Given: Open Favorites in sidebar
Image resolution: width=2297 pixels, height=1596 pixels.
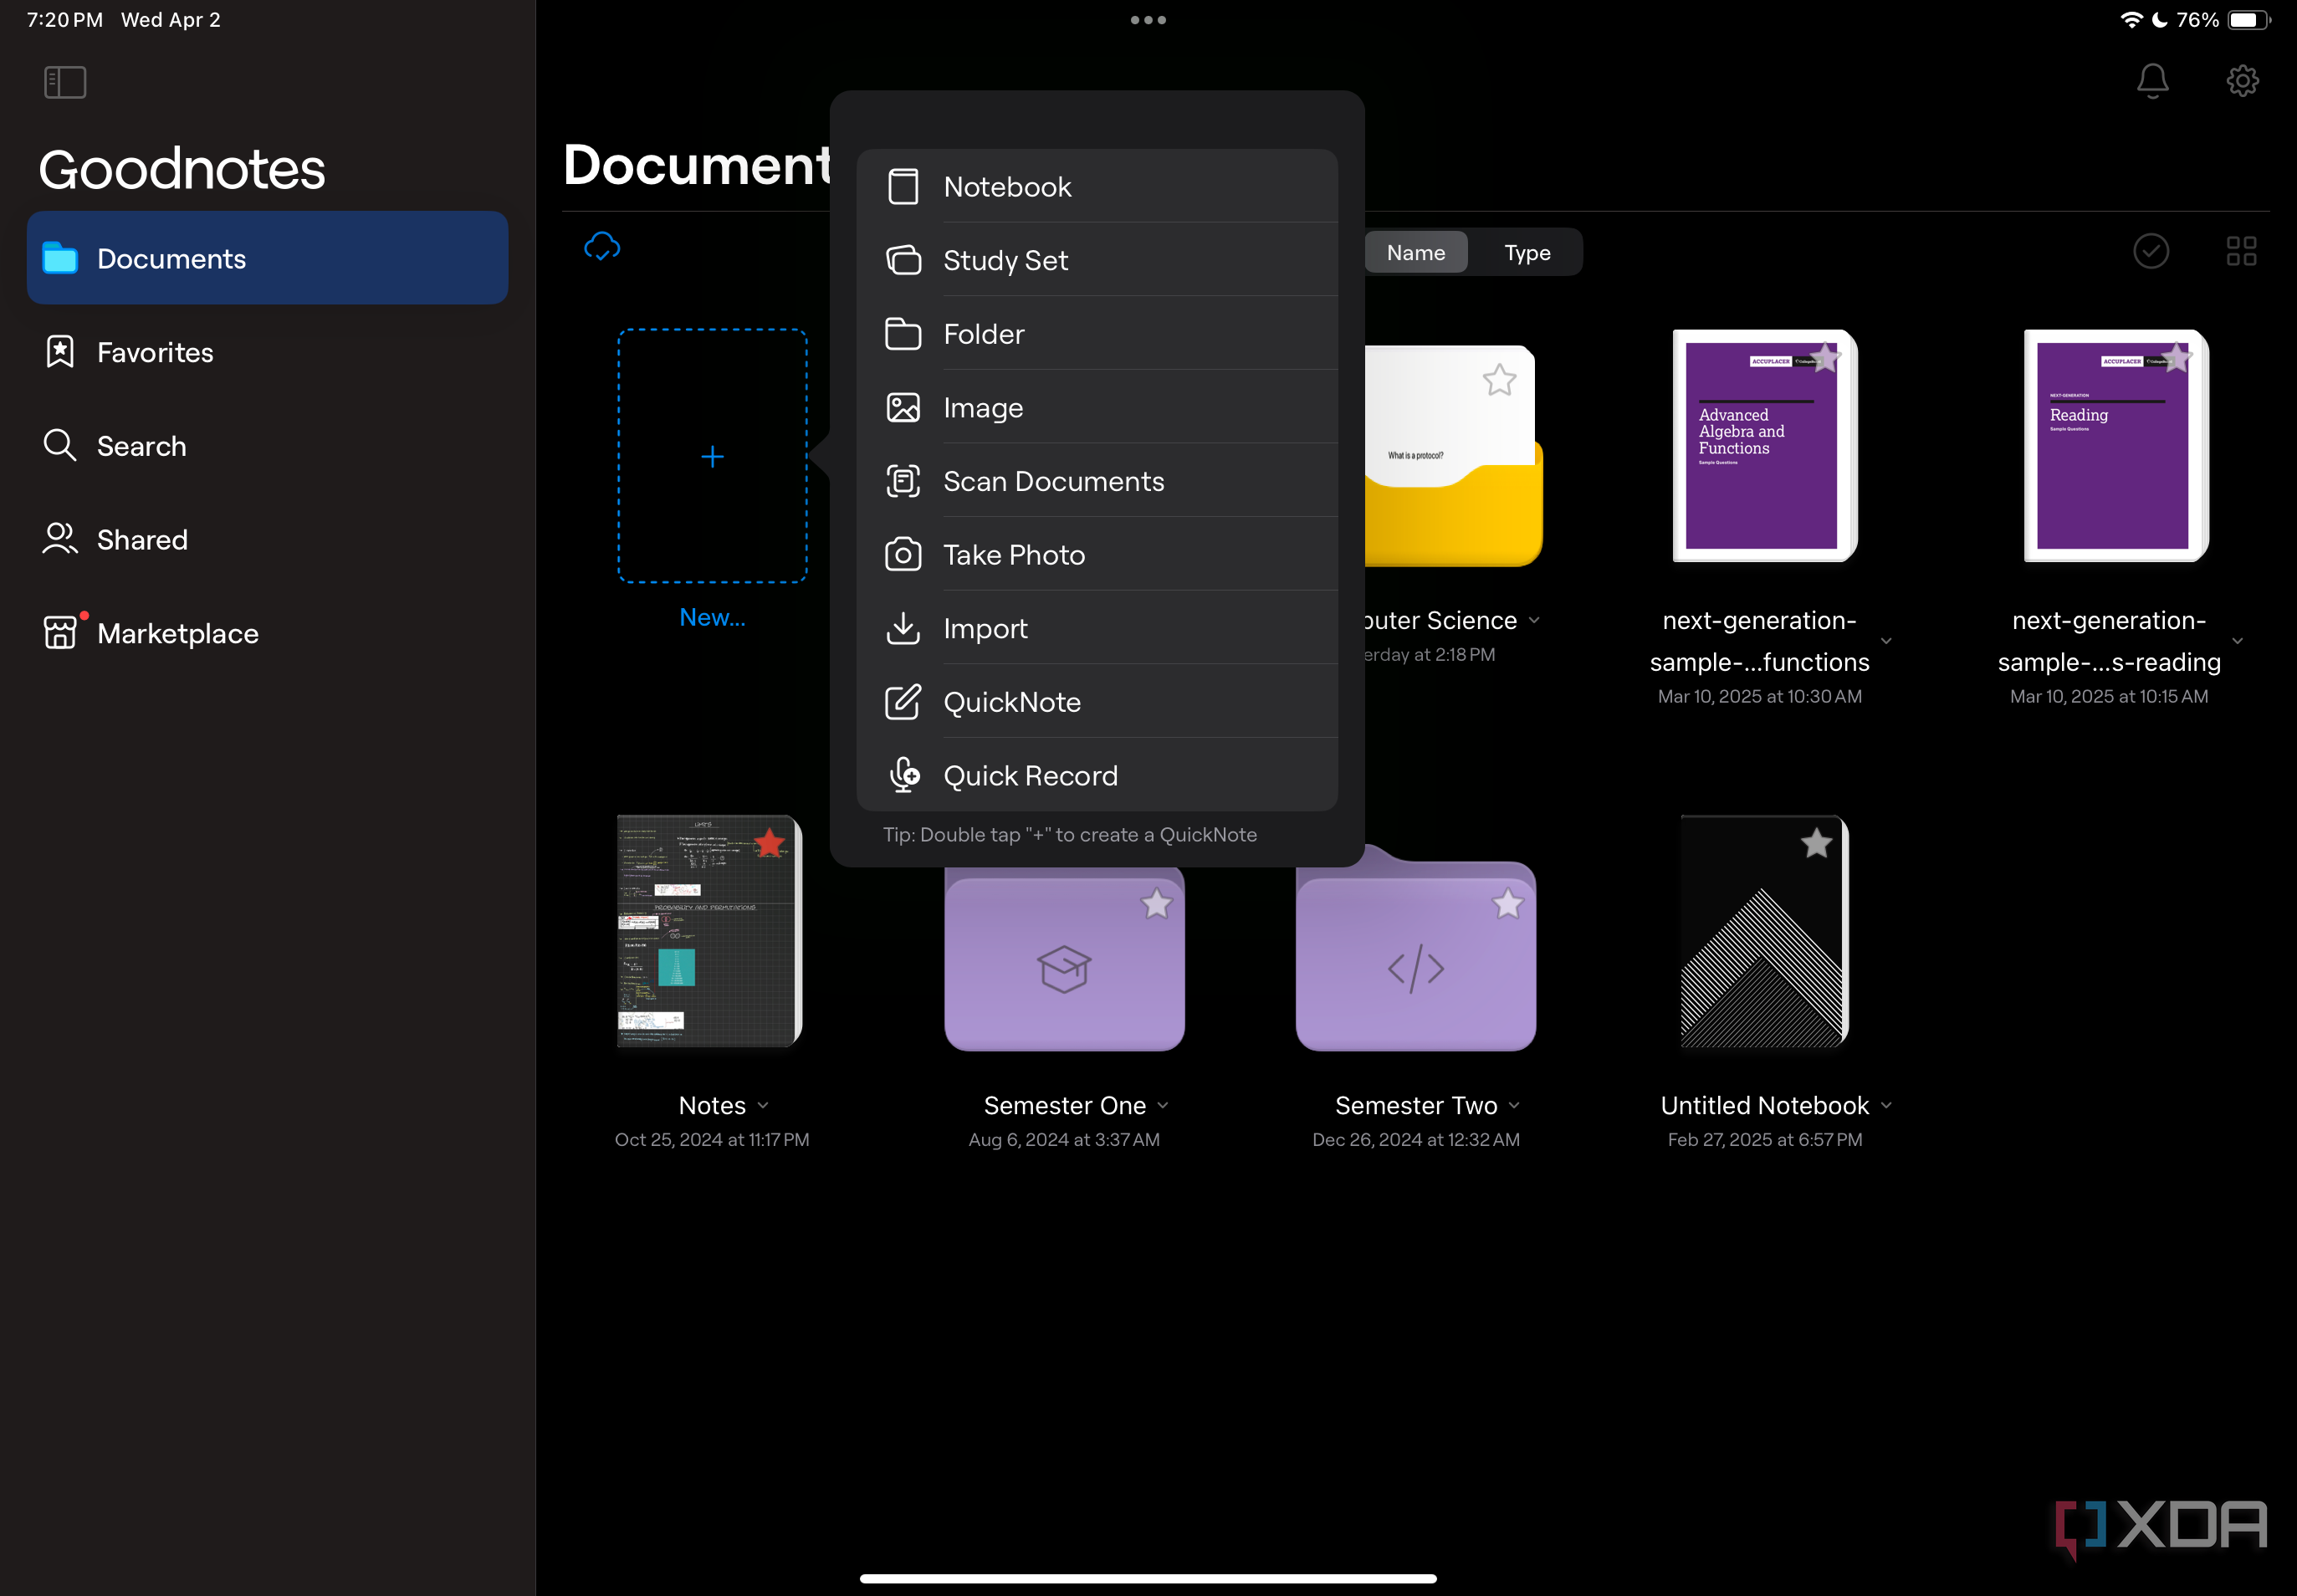Looking at the screenshot, I should coord(268,352).
